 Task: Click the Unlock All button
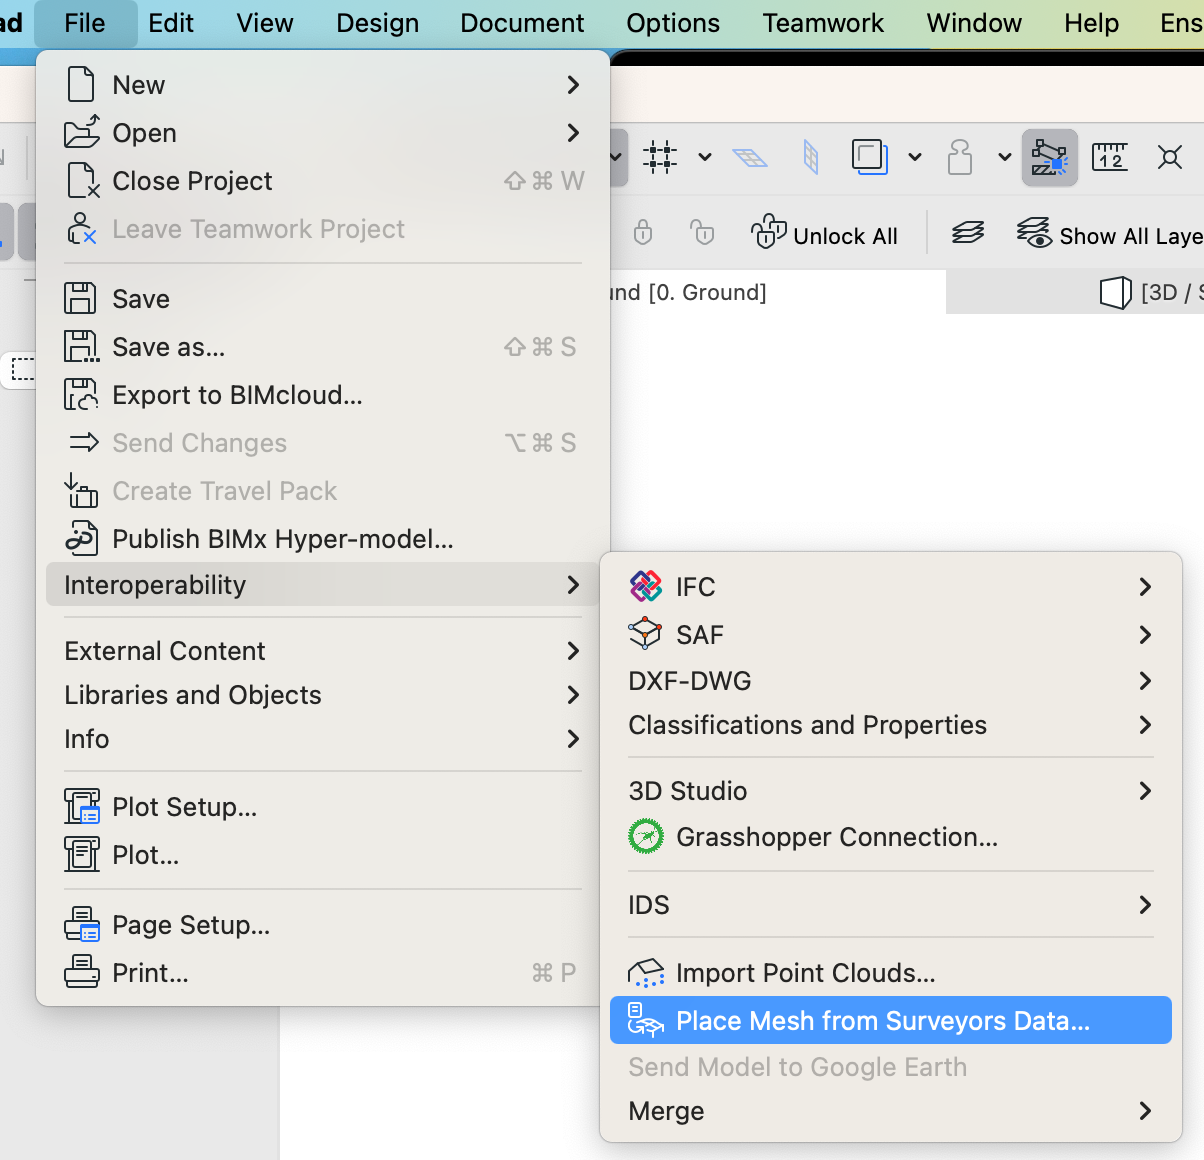coord(825,235)
